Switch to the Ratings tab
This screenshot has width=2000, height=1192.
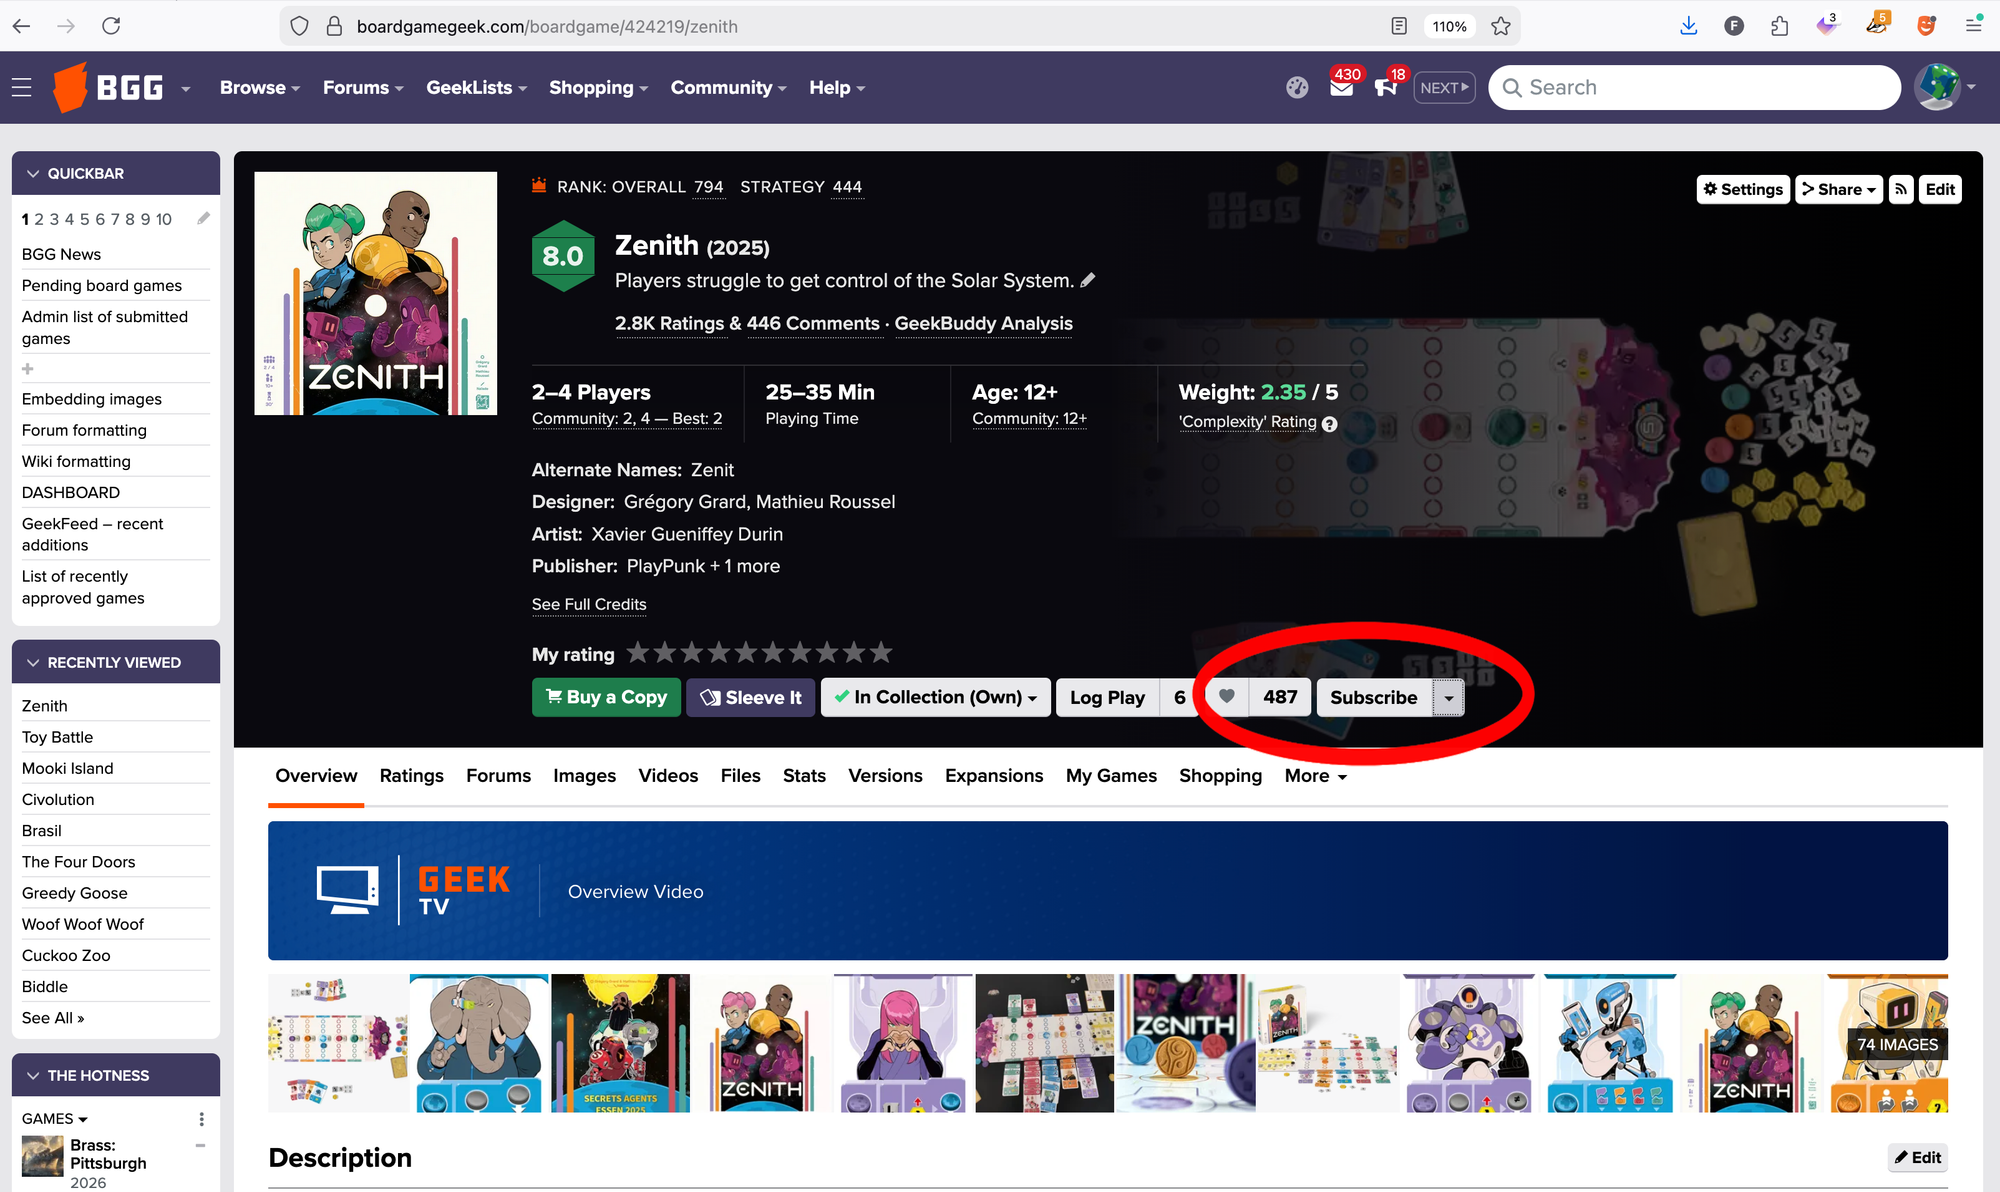pos(411,775)
